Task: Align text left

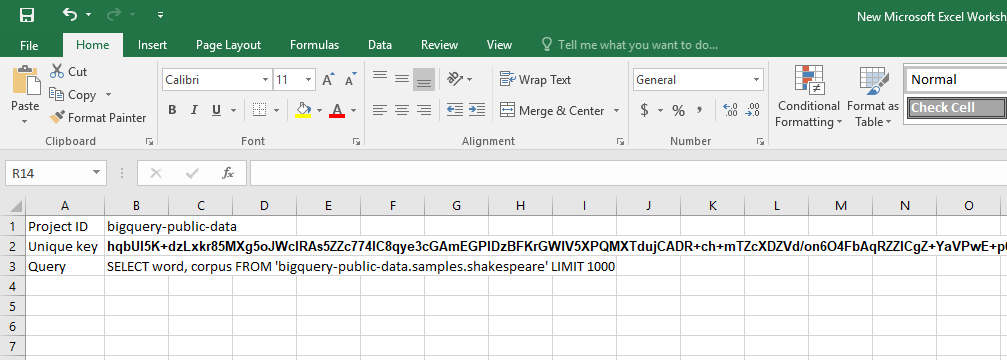Action: 380,110
